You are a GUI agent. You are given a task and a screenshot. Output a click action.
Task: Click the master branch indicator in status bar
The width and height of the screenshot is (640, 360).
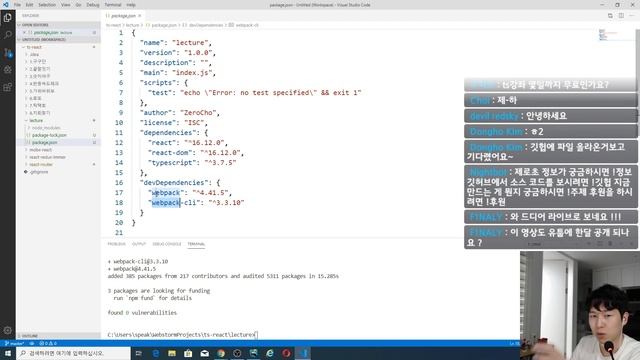pyautogui.click(x=14, y=343)
